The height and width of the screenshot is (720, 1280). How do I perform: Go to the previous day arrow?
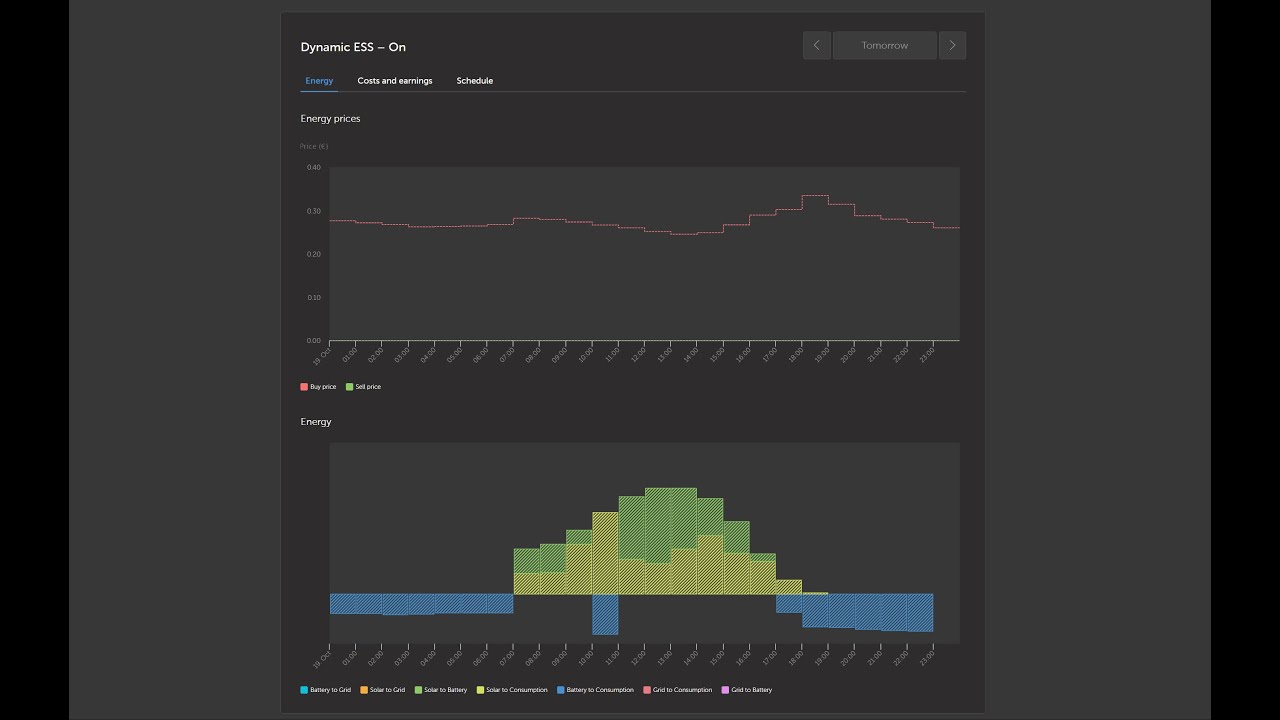pyautogui.click(x=817, y=45)
